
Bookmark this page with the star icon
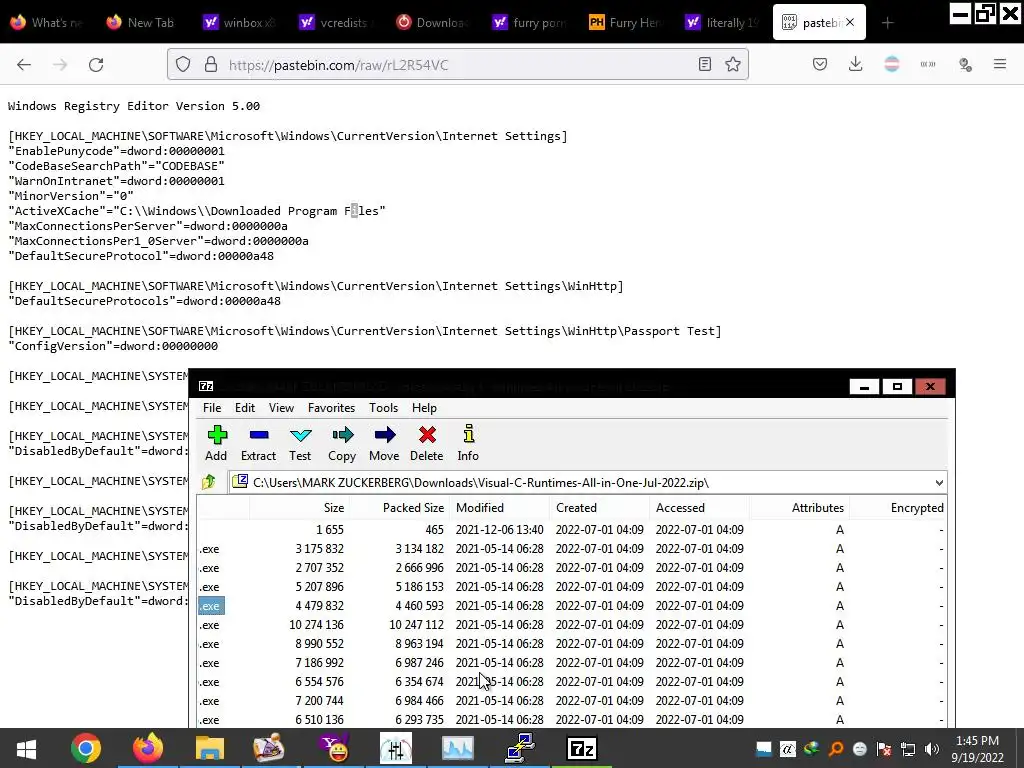733,64
